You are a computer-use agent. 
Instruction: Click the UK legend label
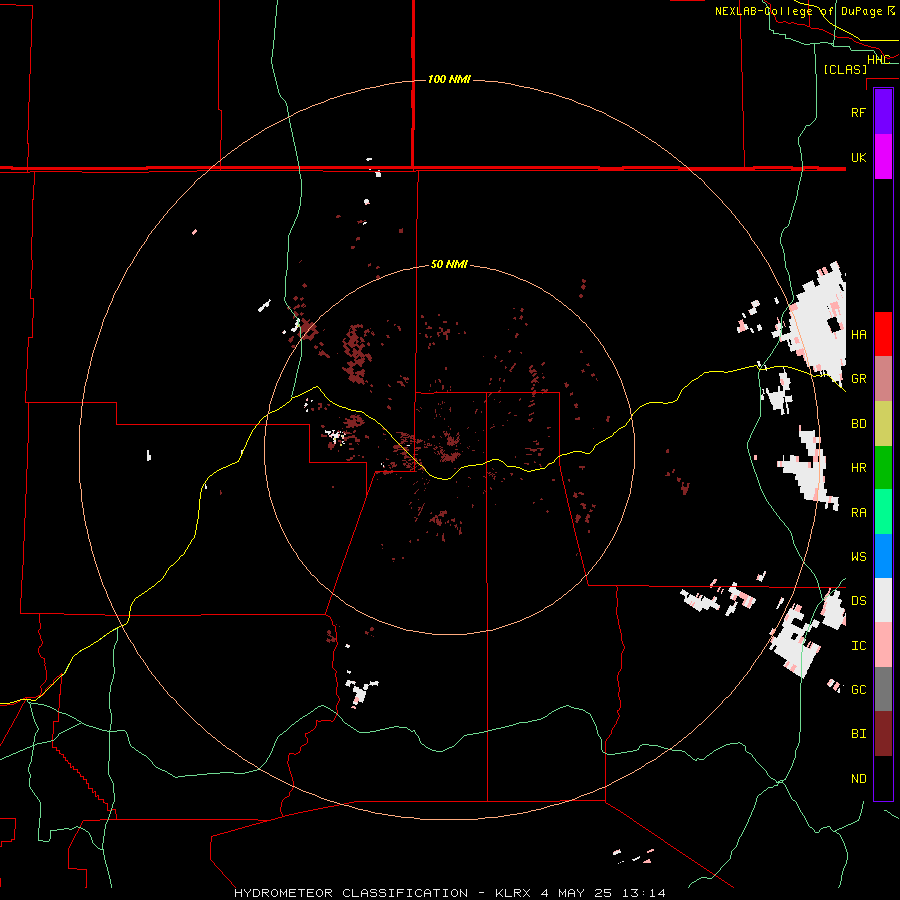(x=858, y=157)
